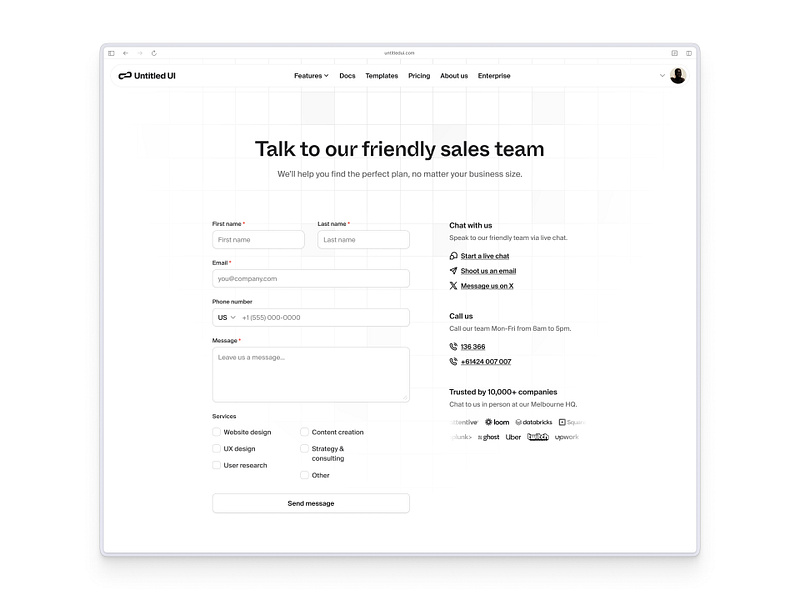The image size is (800, 600).
Task: Tick the Other checkbox
Action: [305, 475]
